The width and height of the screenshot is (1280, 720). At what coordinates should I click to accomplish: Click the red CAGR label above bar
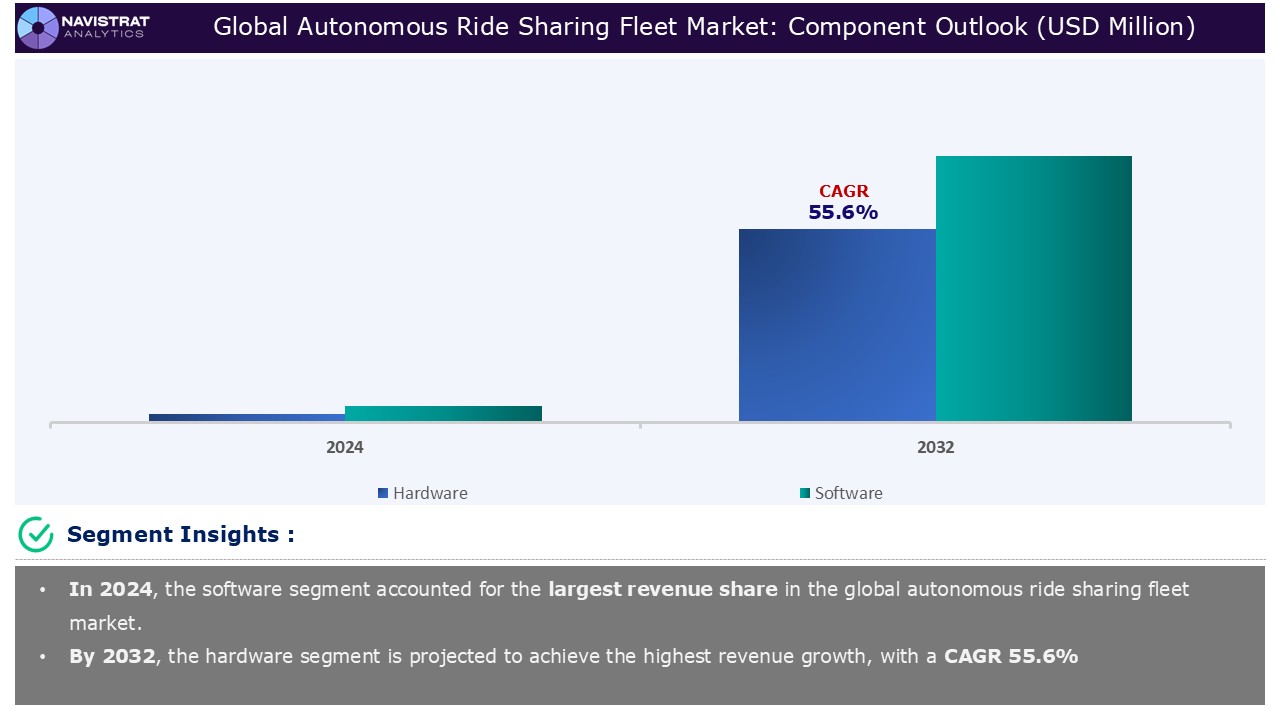[843, 191]
